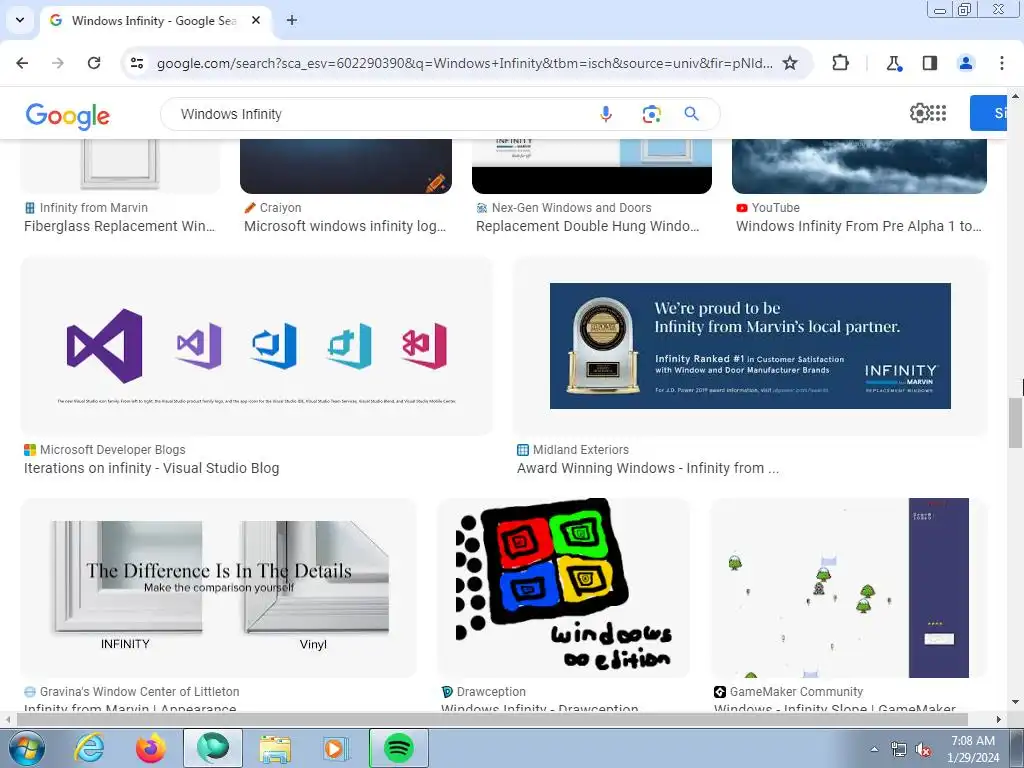Click the scroll down arrow of the page
Viewport: 1024px width, 768px height.
pos(1015,701)
